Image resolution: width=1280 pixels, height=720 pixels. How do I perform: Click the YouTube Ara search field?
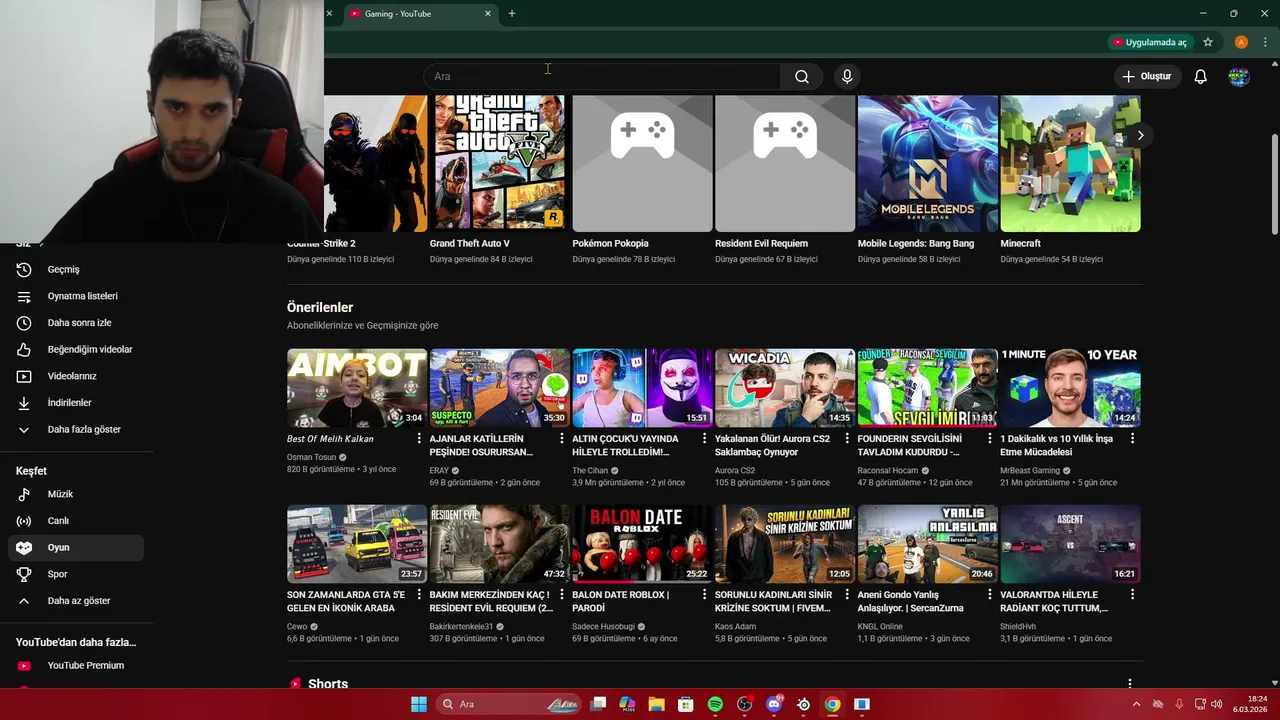click(602, 76)
